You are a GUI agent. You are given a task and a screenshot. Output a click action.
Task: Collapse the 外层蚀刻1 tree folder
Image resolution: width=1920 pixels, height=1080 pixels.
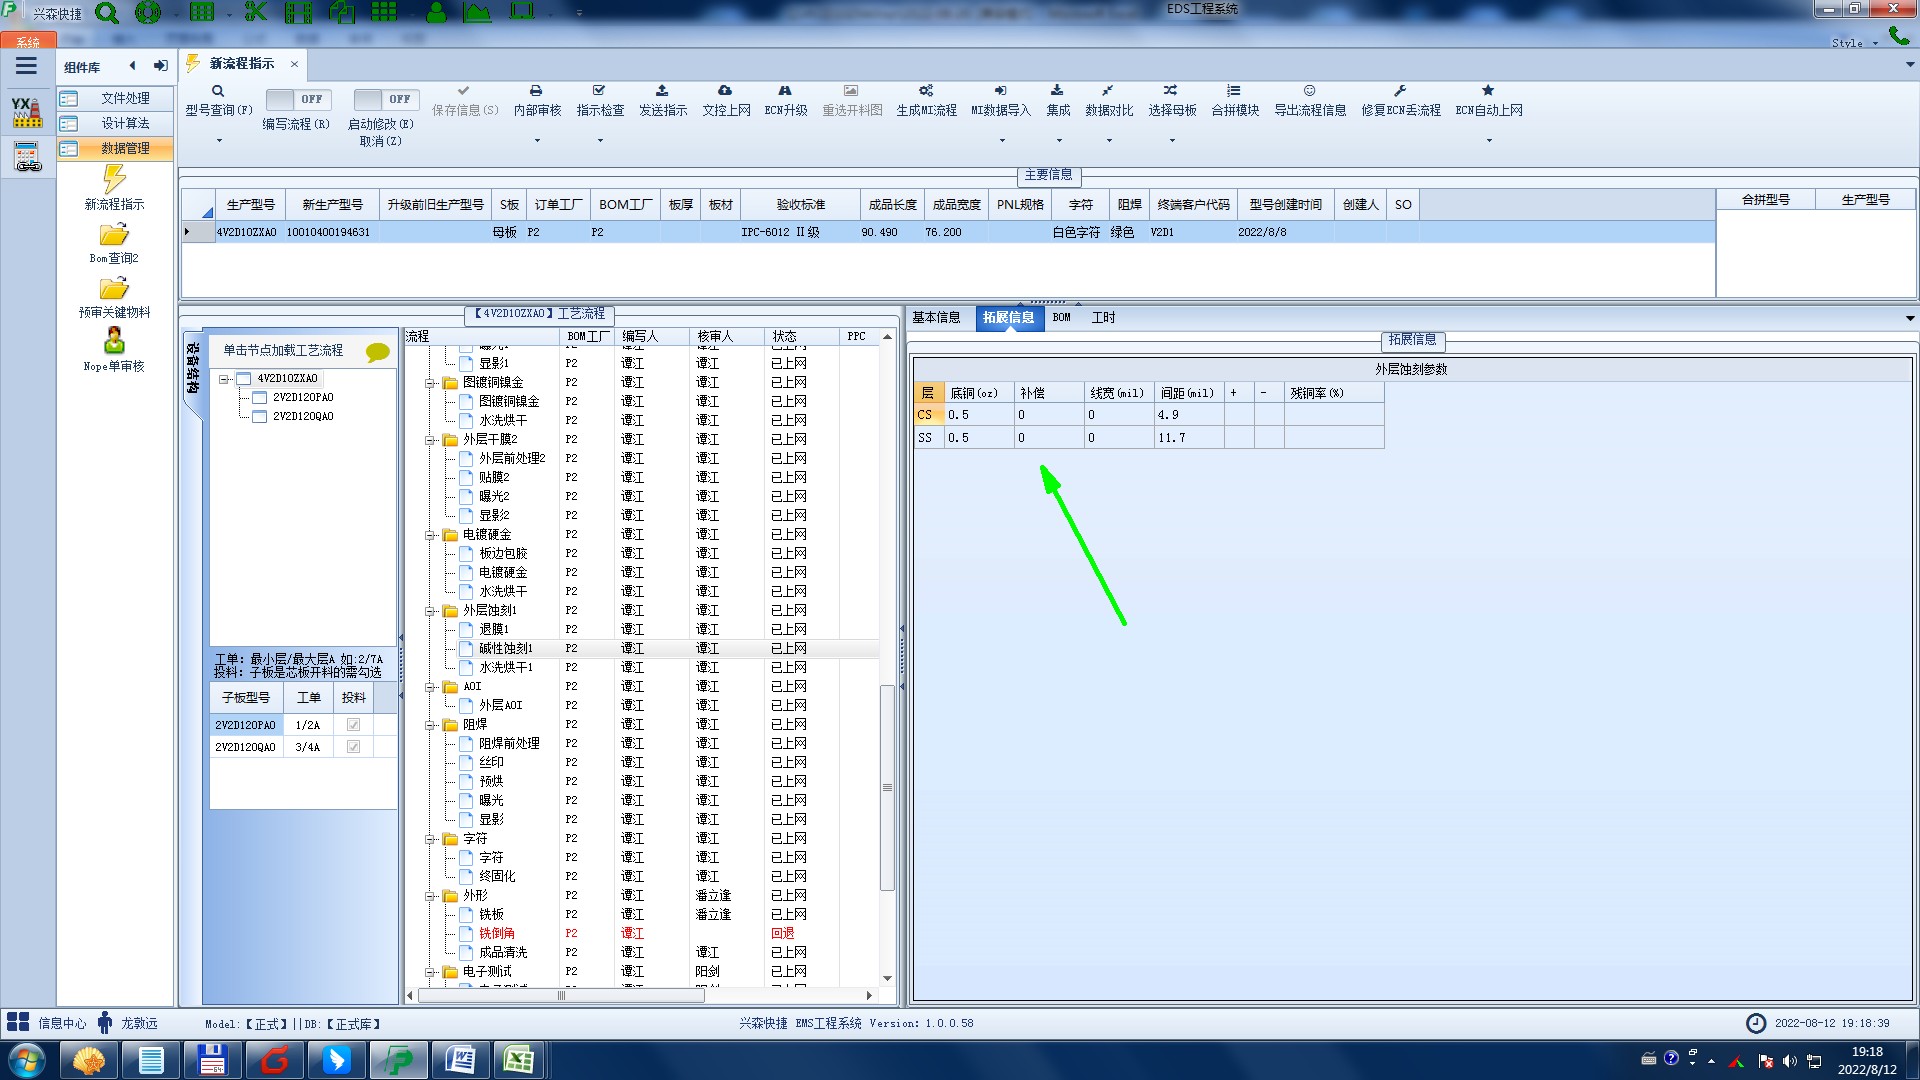[x=430, y=610]
